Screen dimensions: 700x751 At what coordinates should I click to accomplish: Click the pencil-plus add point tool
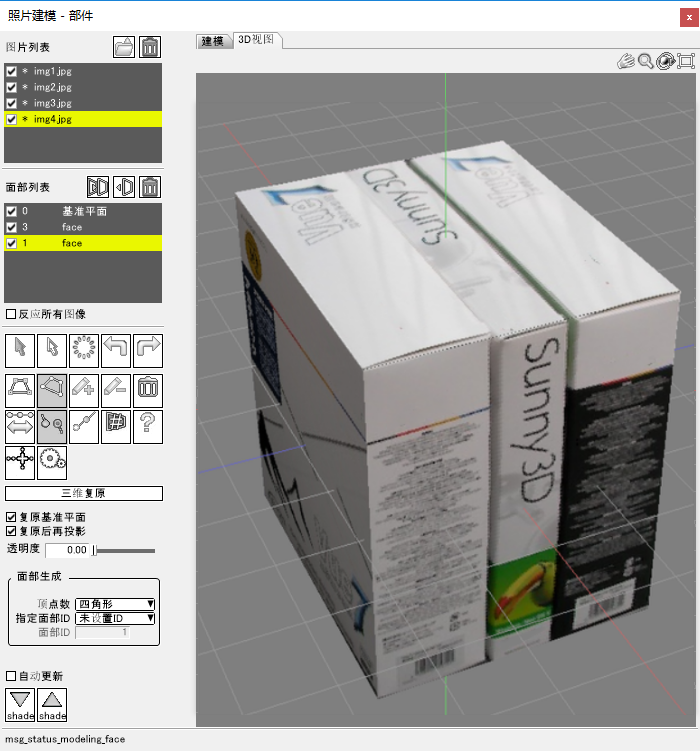pos(84,390)
